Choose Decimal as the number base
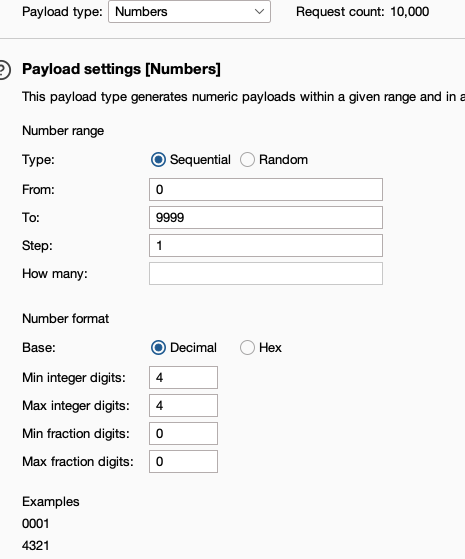Image resolution: width=465 pixels, height=559 pixels. (158, 348)
